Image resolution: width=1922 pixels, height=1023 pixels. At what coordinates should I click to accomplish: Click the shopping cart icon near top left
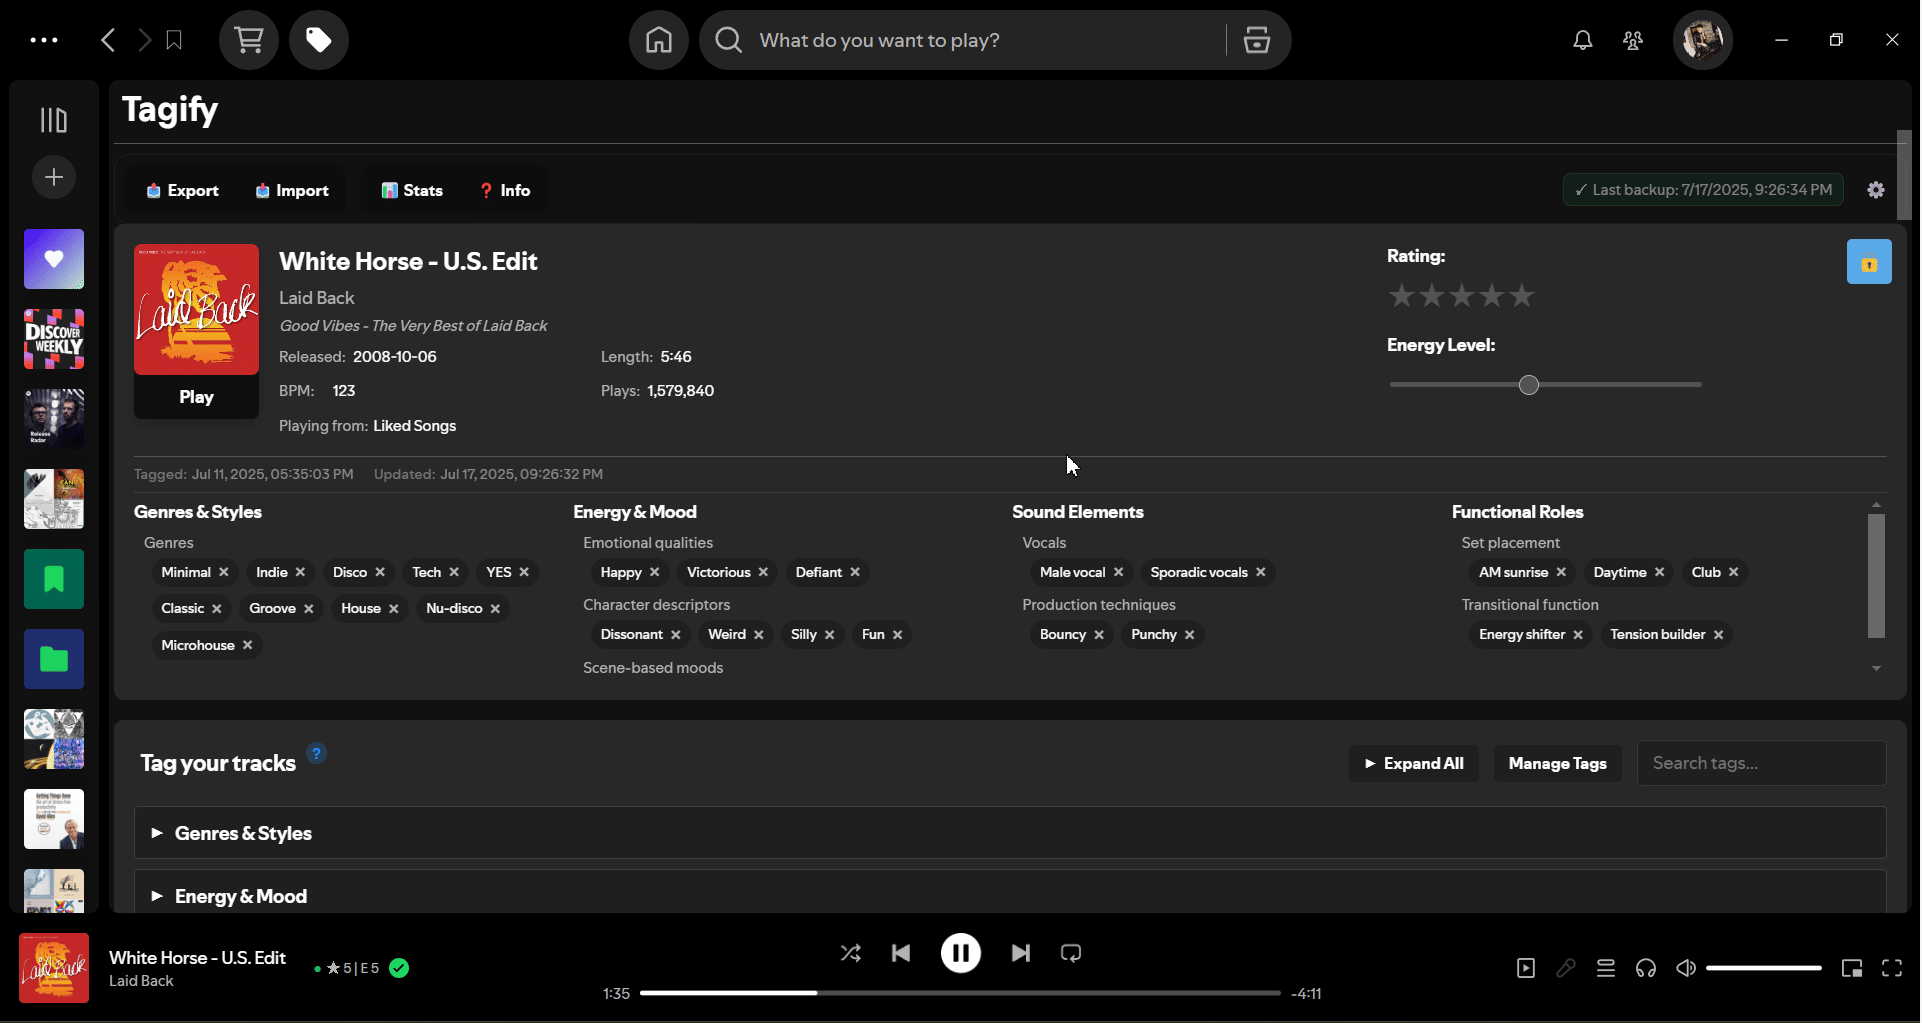click(x=248, y=40)
